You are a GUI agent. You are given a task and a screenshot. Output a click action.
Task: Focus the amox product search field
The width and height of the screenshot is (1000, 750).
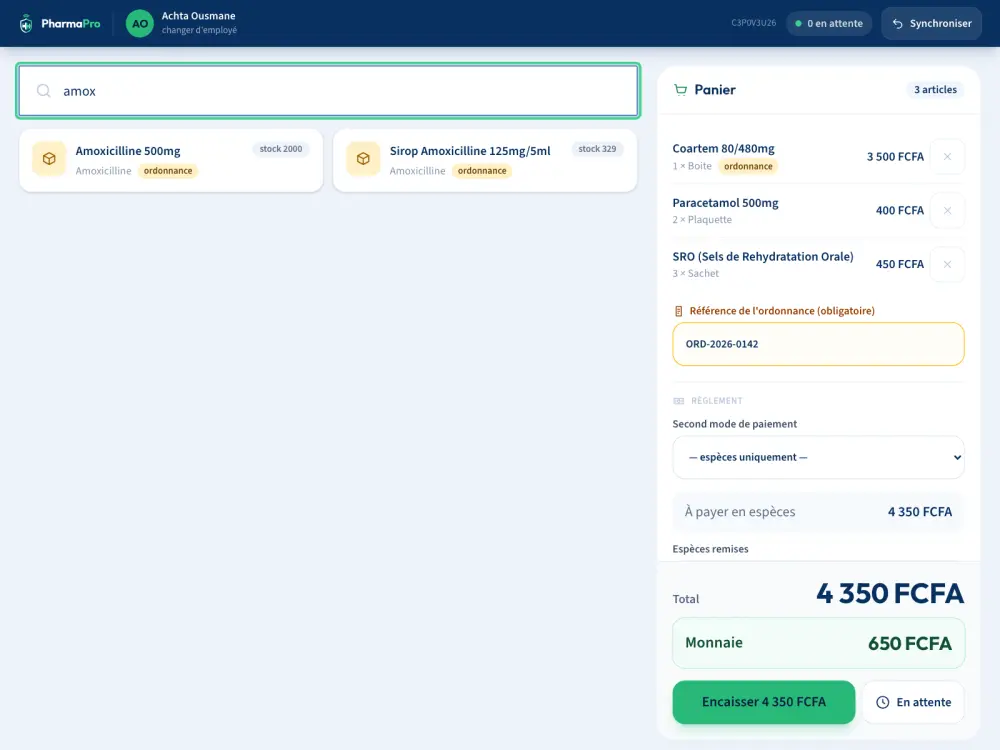tap(328, 91)
